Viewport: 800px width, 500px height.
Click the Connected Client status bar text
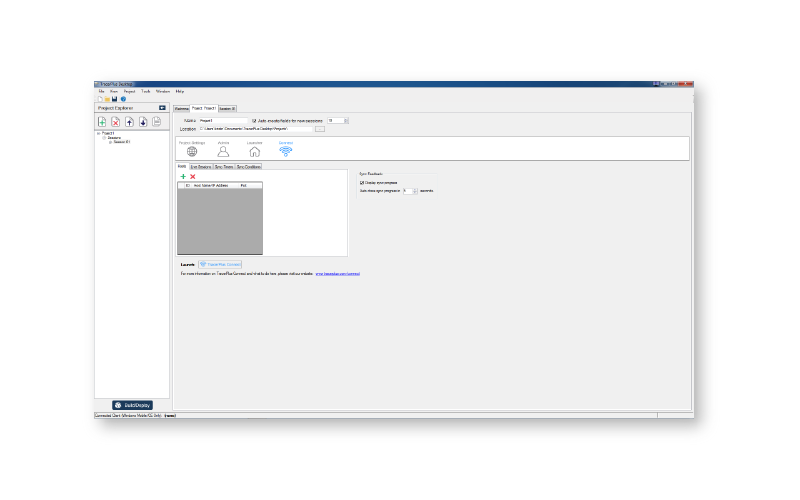(135, 416)
